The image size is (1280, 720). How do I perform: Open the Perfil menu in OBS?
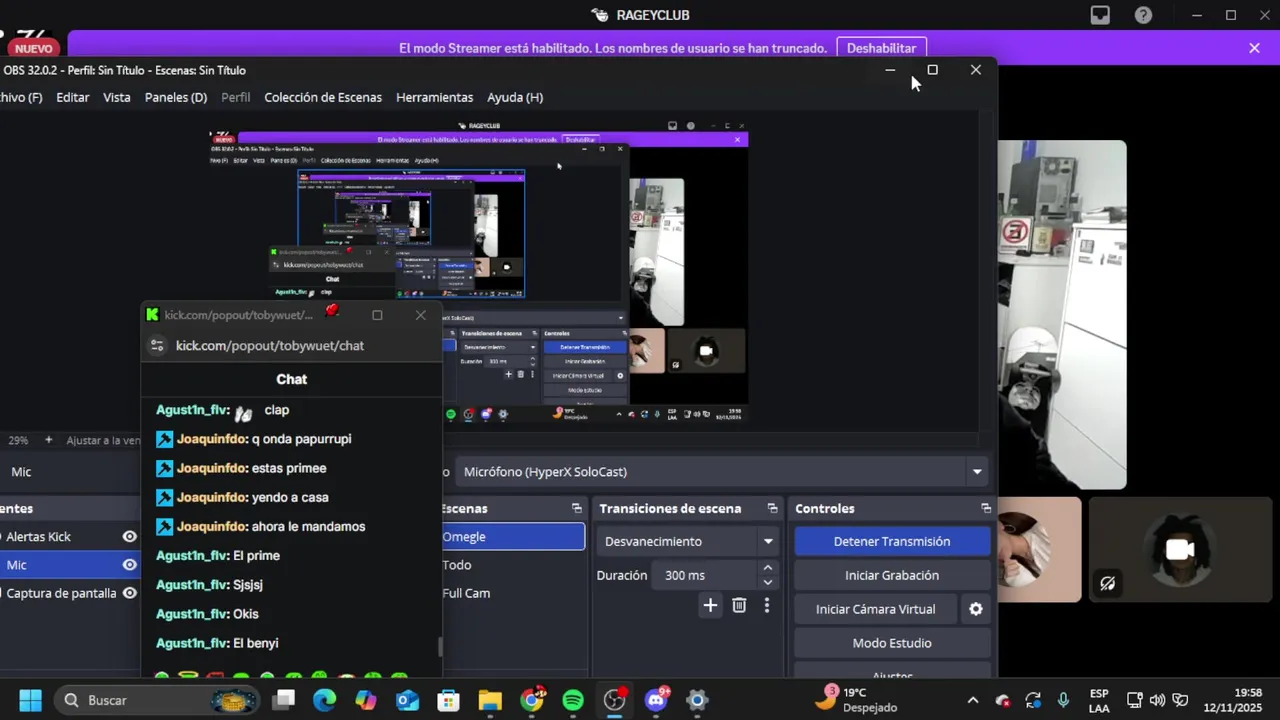click(236, 97)
